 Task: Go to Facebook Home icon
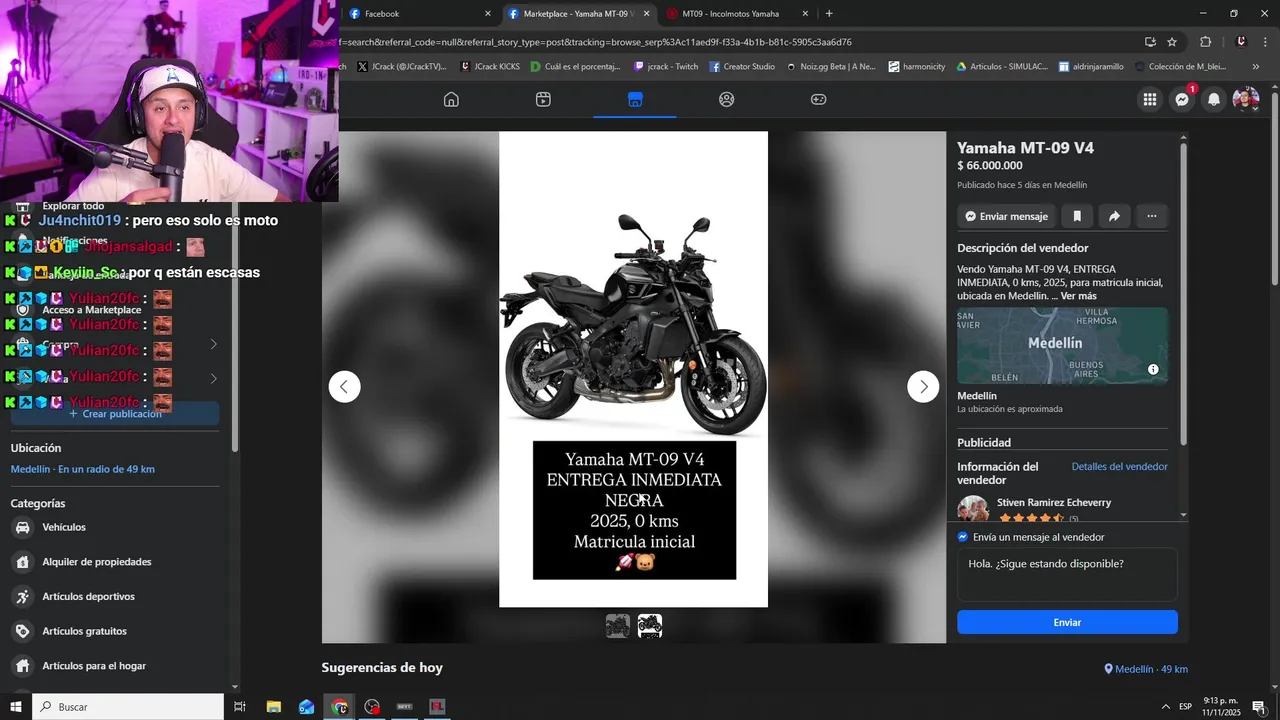(x=451, y=99)
